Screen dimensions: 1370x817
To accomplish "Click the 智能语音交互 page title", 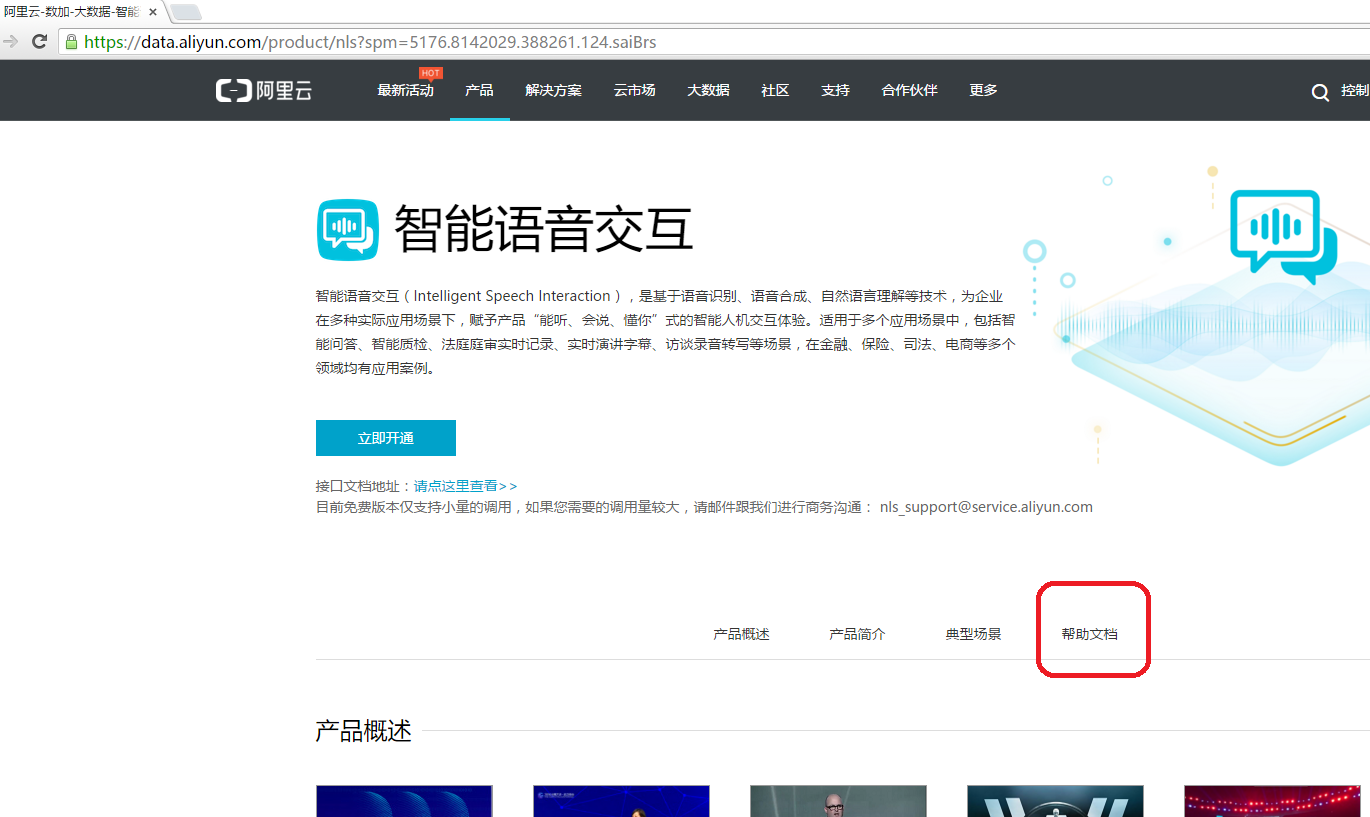I will 543,229.
